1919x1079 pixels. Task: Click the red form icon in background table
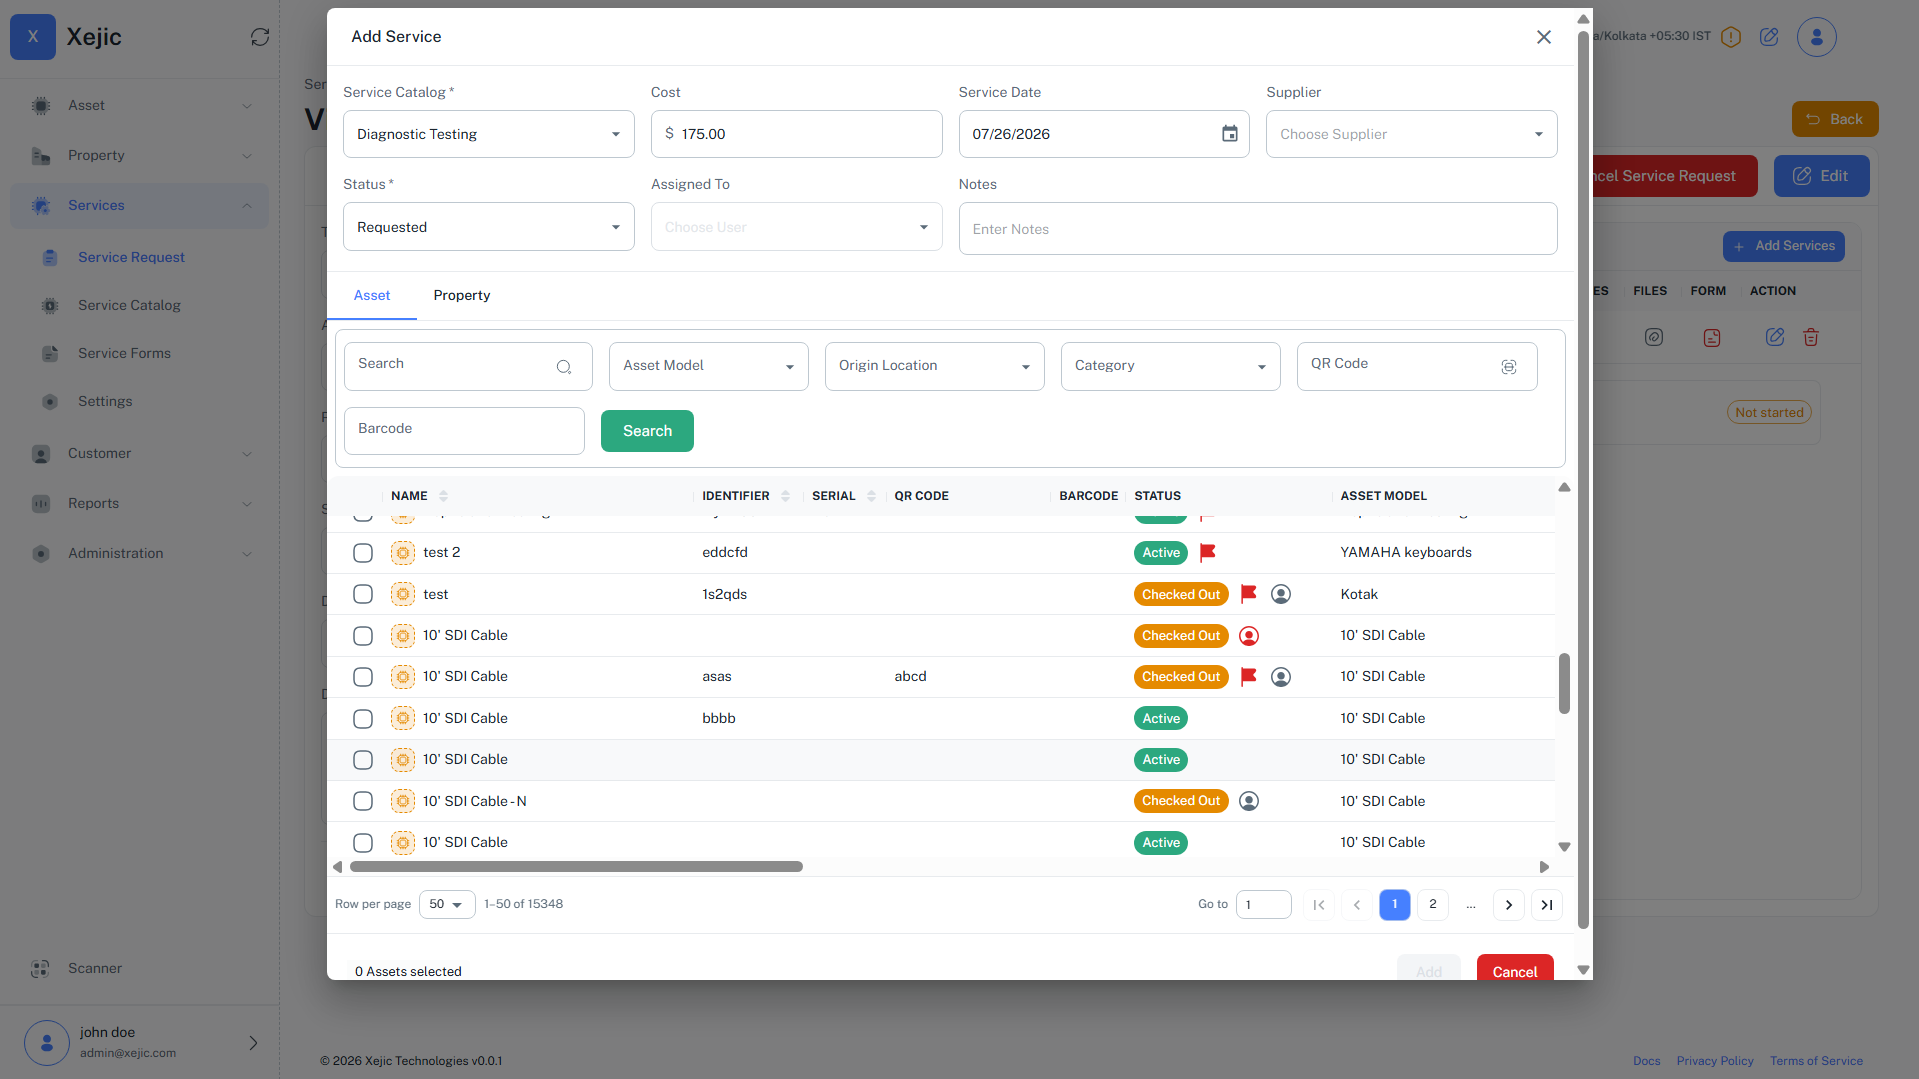tap(1712, 338)
